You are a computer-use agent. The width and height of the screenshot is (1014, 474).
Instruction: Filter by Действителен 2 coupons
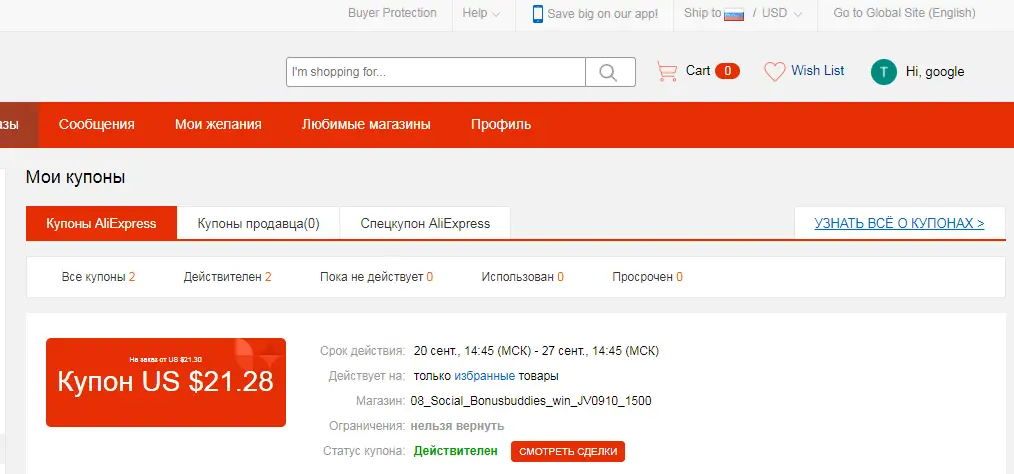tap(227, 277)
